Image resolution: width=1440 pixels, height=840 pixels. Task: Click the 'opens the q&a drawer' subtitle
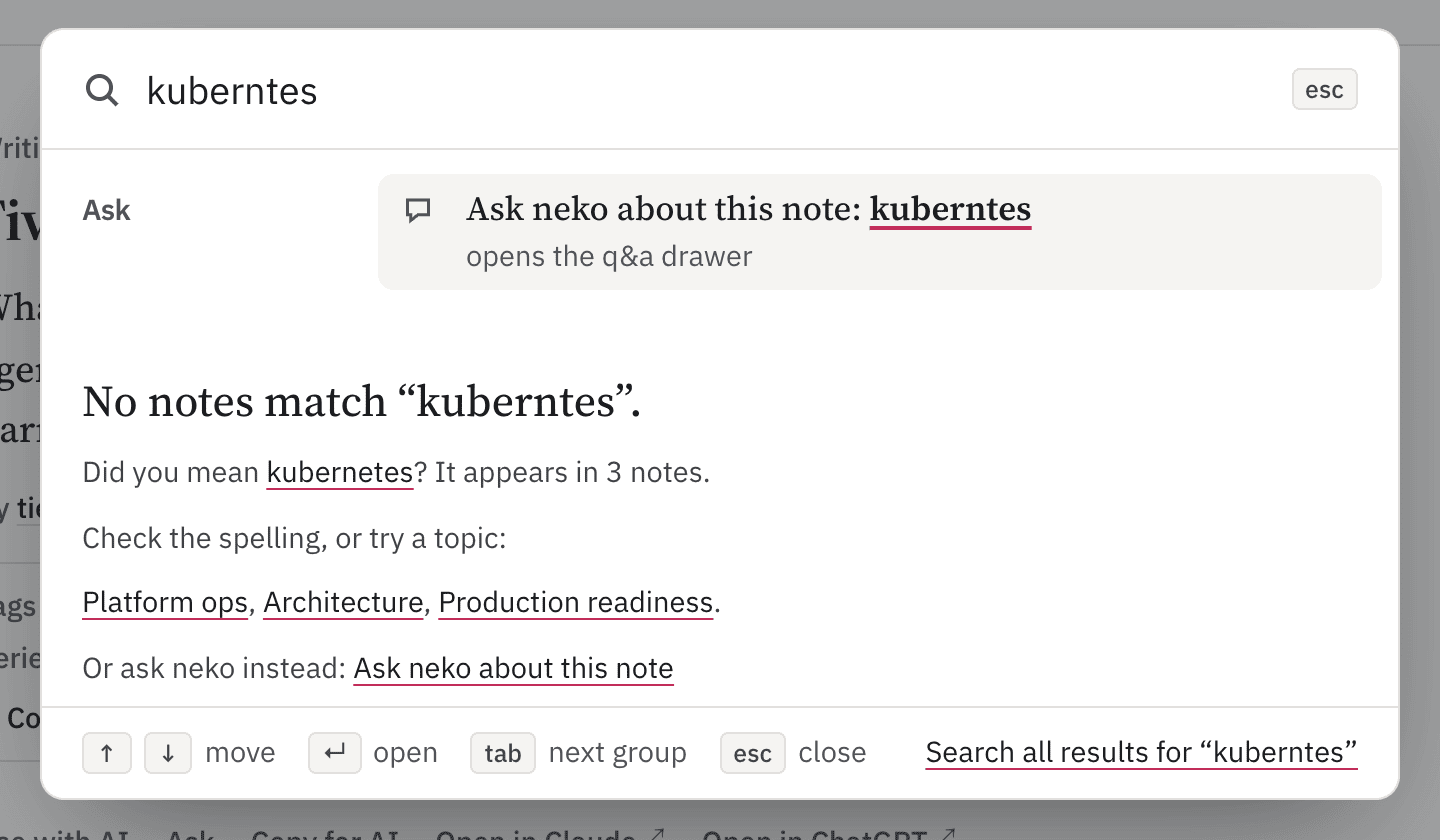click(609, 257)
